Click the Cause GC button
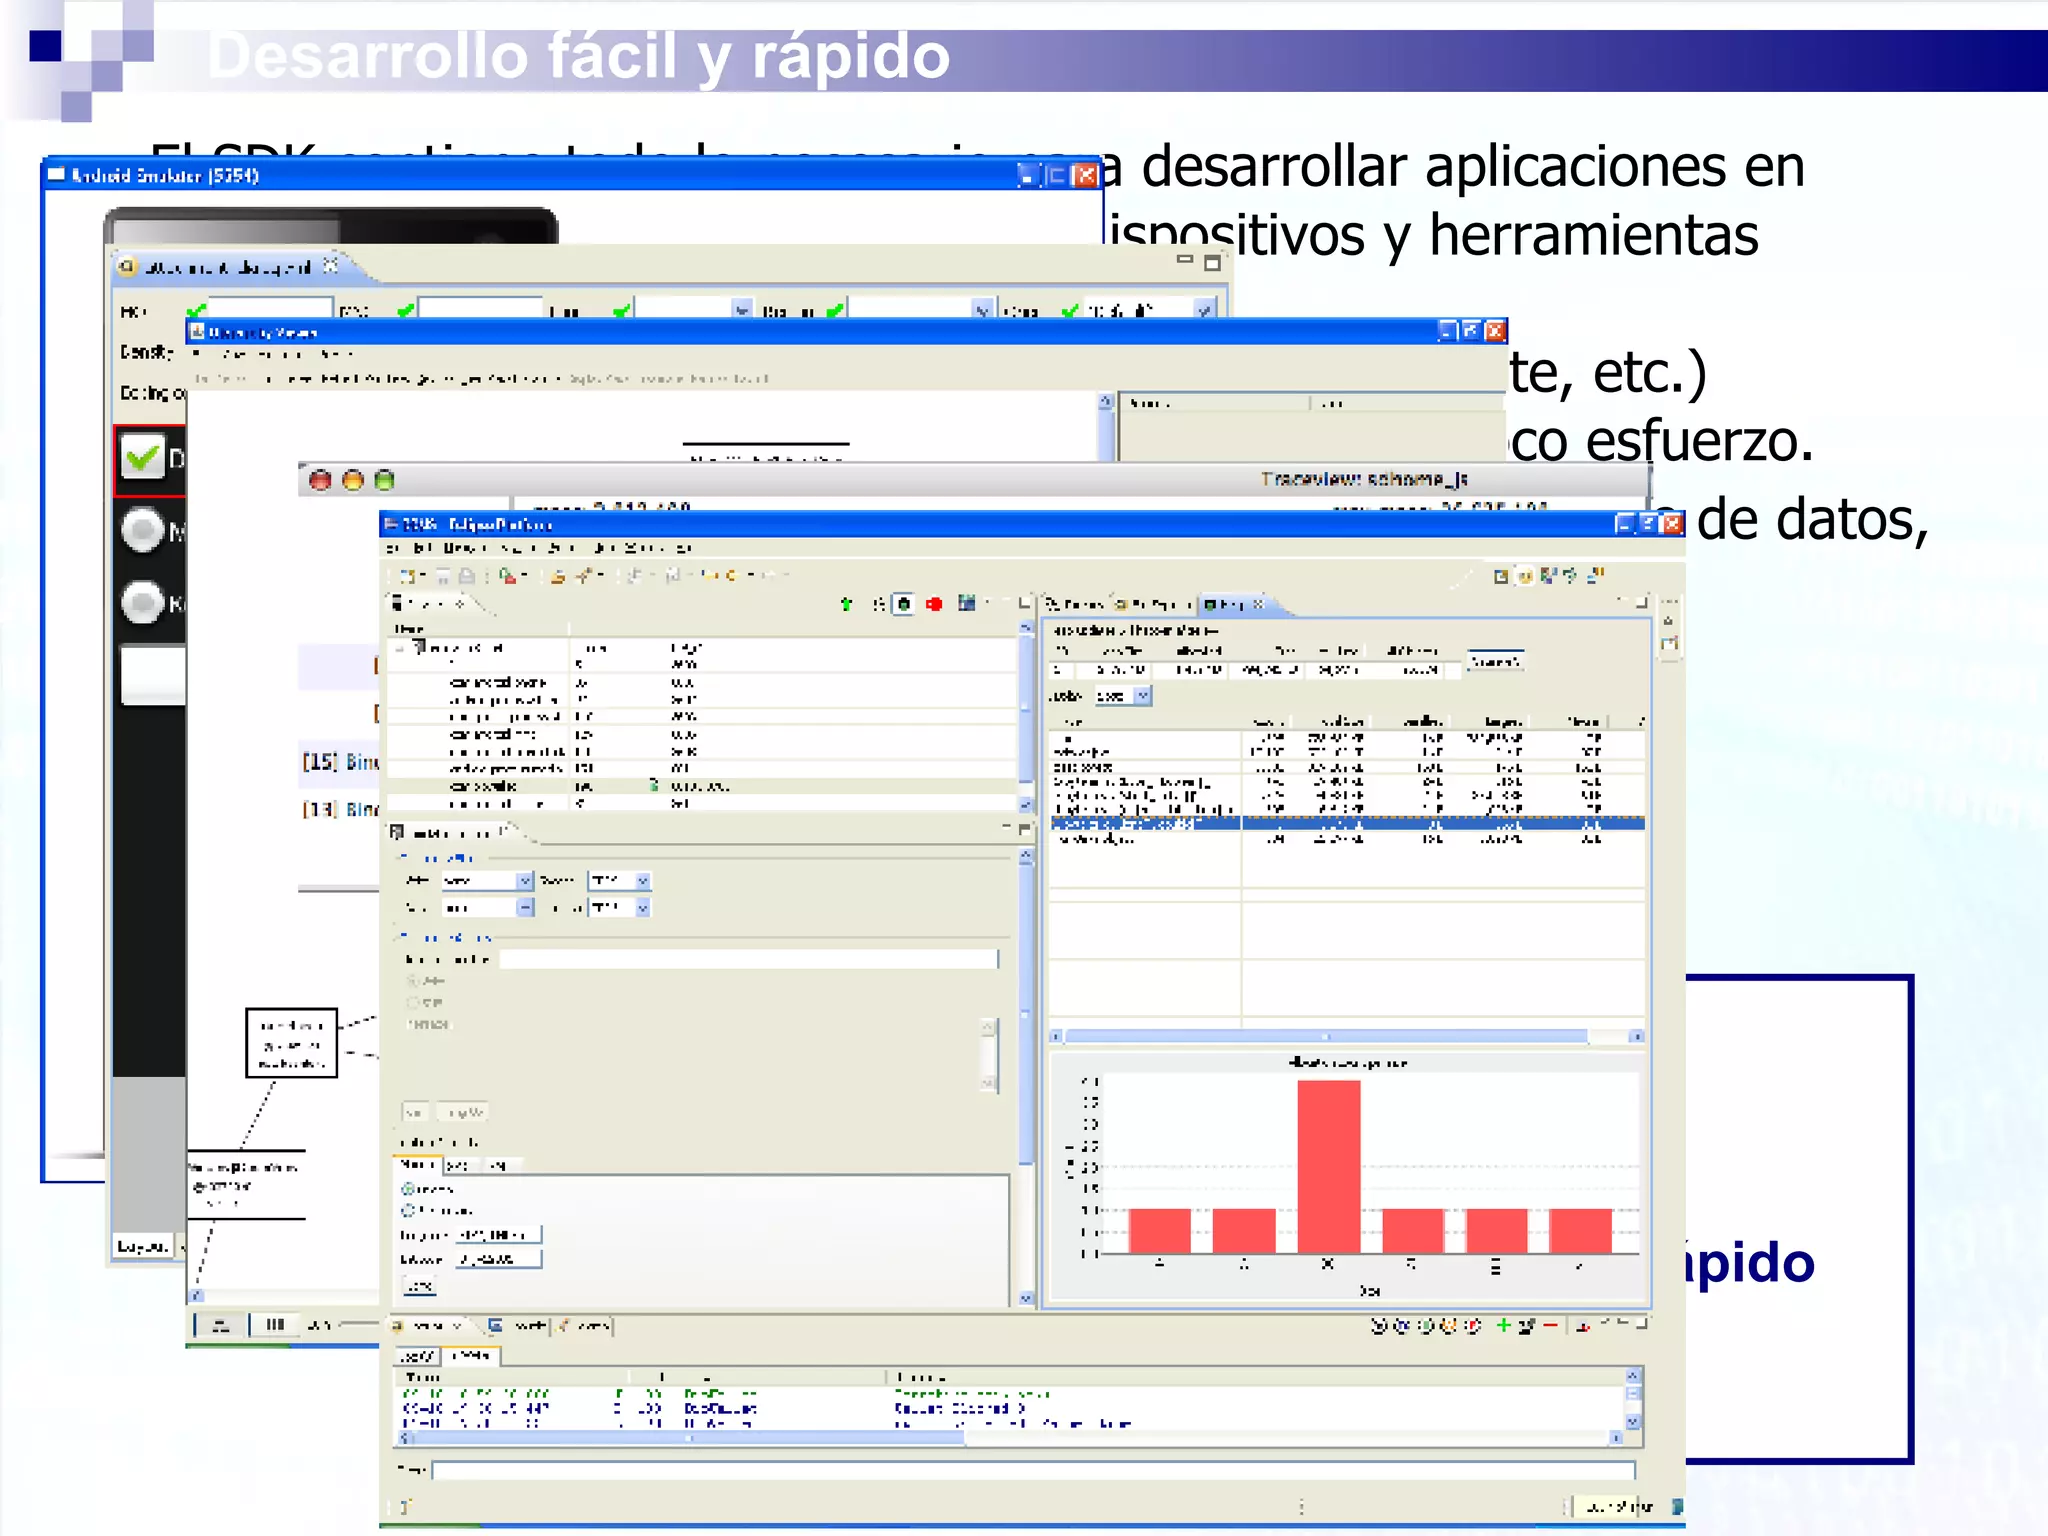Screen dimensions: 2048x1536 click(x=1495, y=662)
